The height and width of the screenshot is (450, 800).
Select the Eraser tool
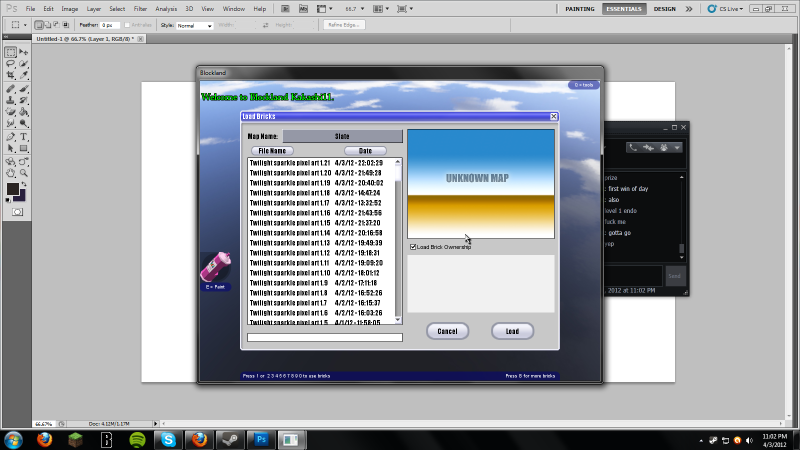click(11, 112)
